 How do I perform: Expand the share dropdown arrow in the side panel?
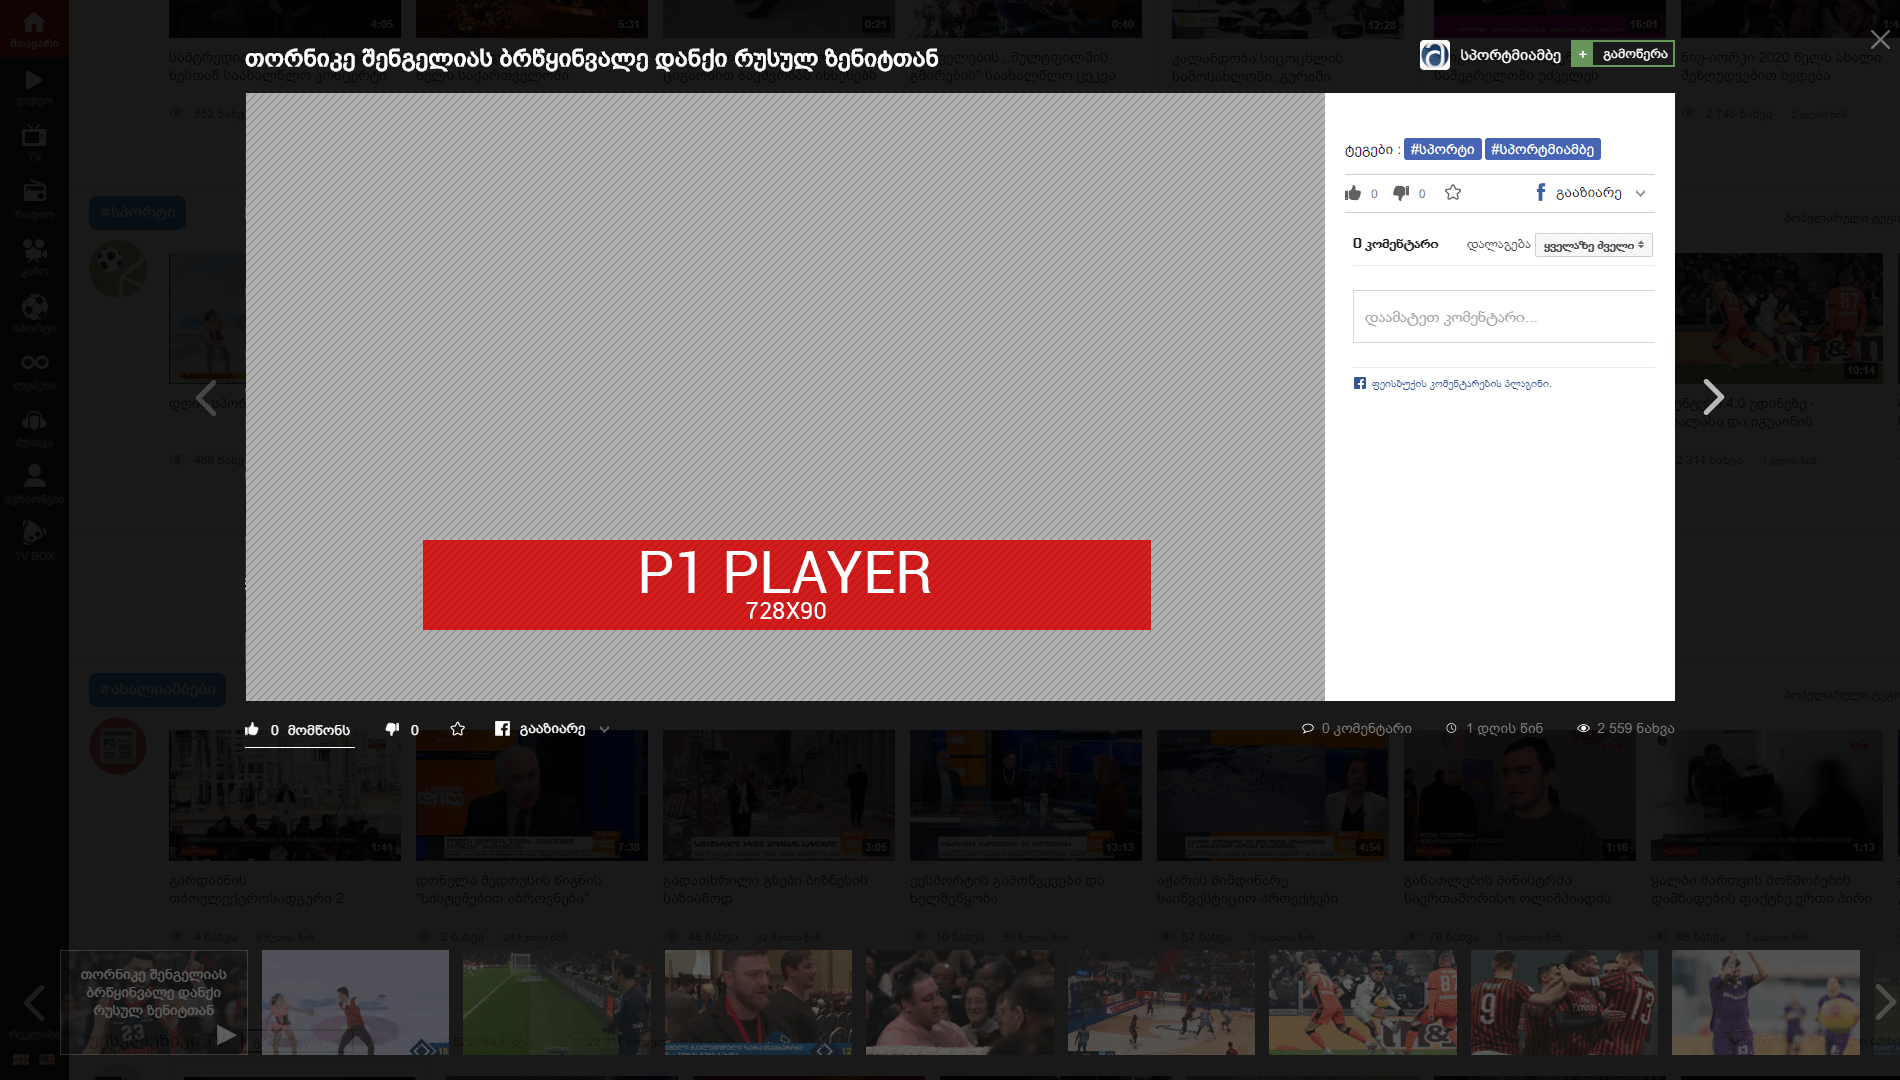pos(1640,194)
